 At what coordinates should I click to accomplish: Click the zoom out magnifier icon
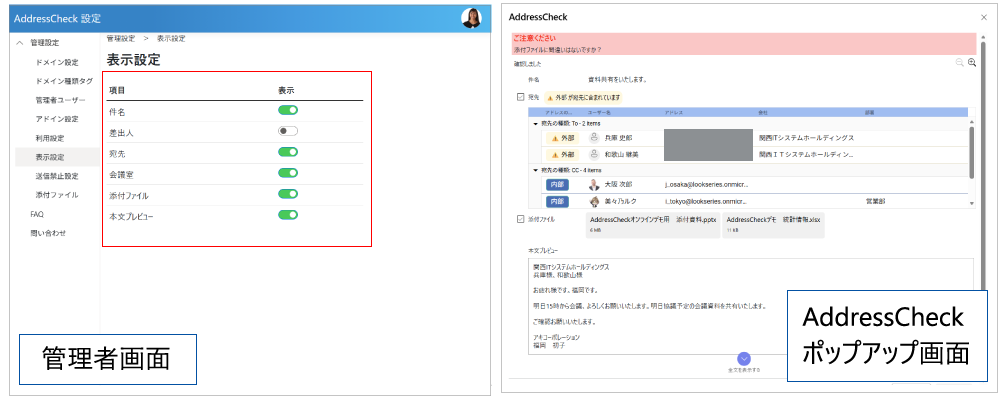point(960,63)
